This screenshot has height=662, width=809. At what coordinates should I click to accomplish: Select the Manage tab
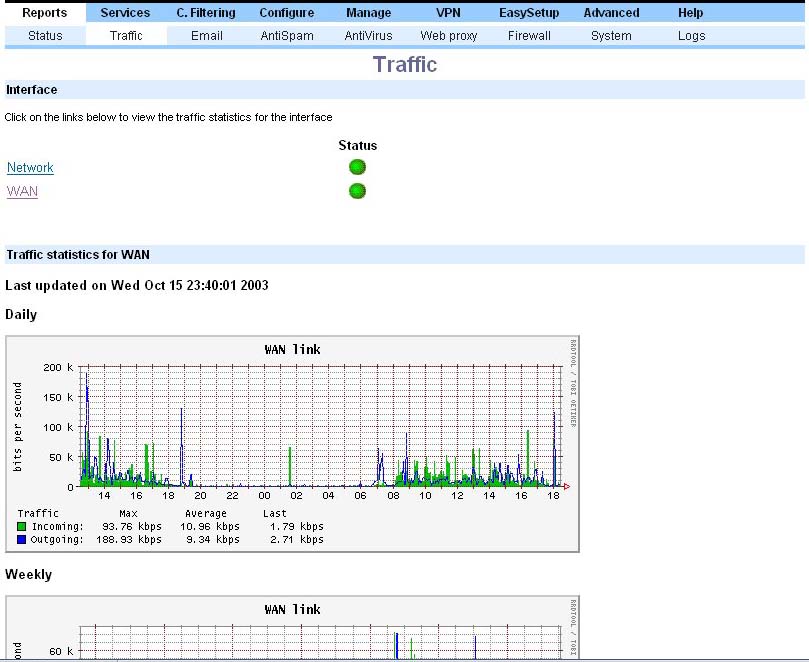(368, 13)
